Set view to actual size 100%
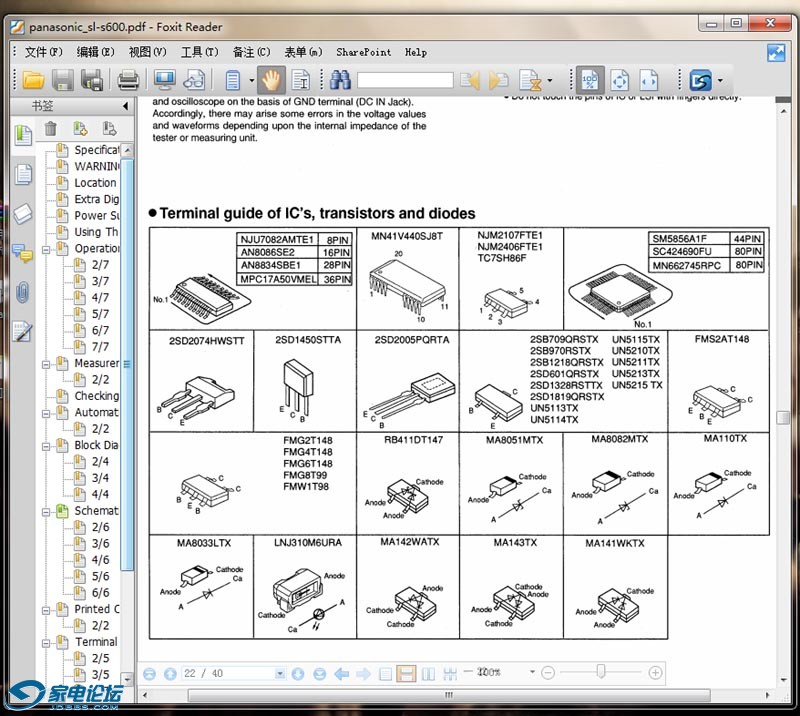 click(x=590, y=80)
